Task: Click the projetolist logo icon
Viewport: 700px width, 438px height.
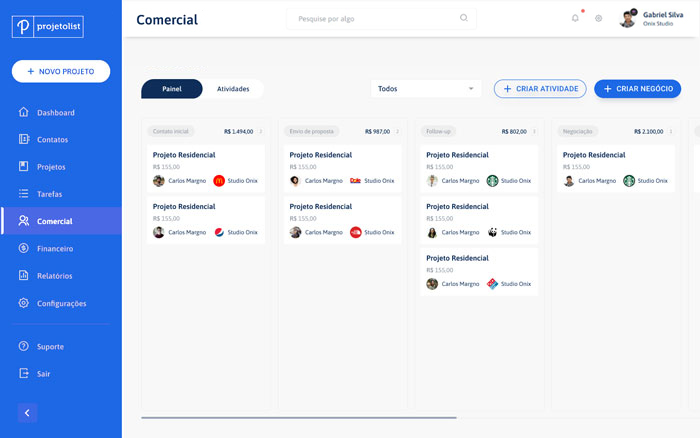Action: click(25, 28)
